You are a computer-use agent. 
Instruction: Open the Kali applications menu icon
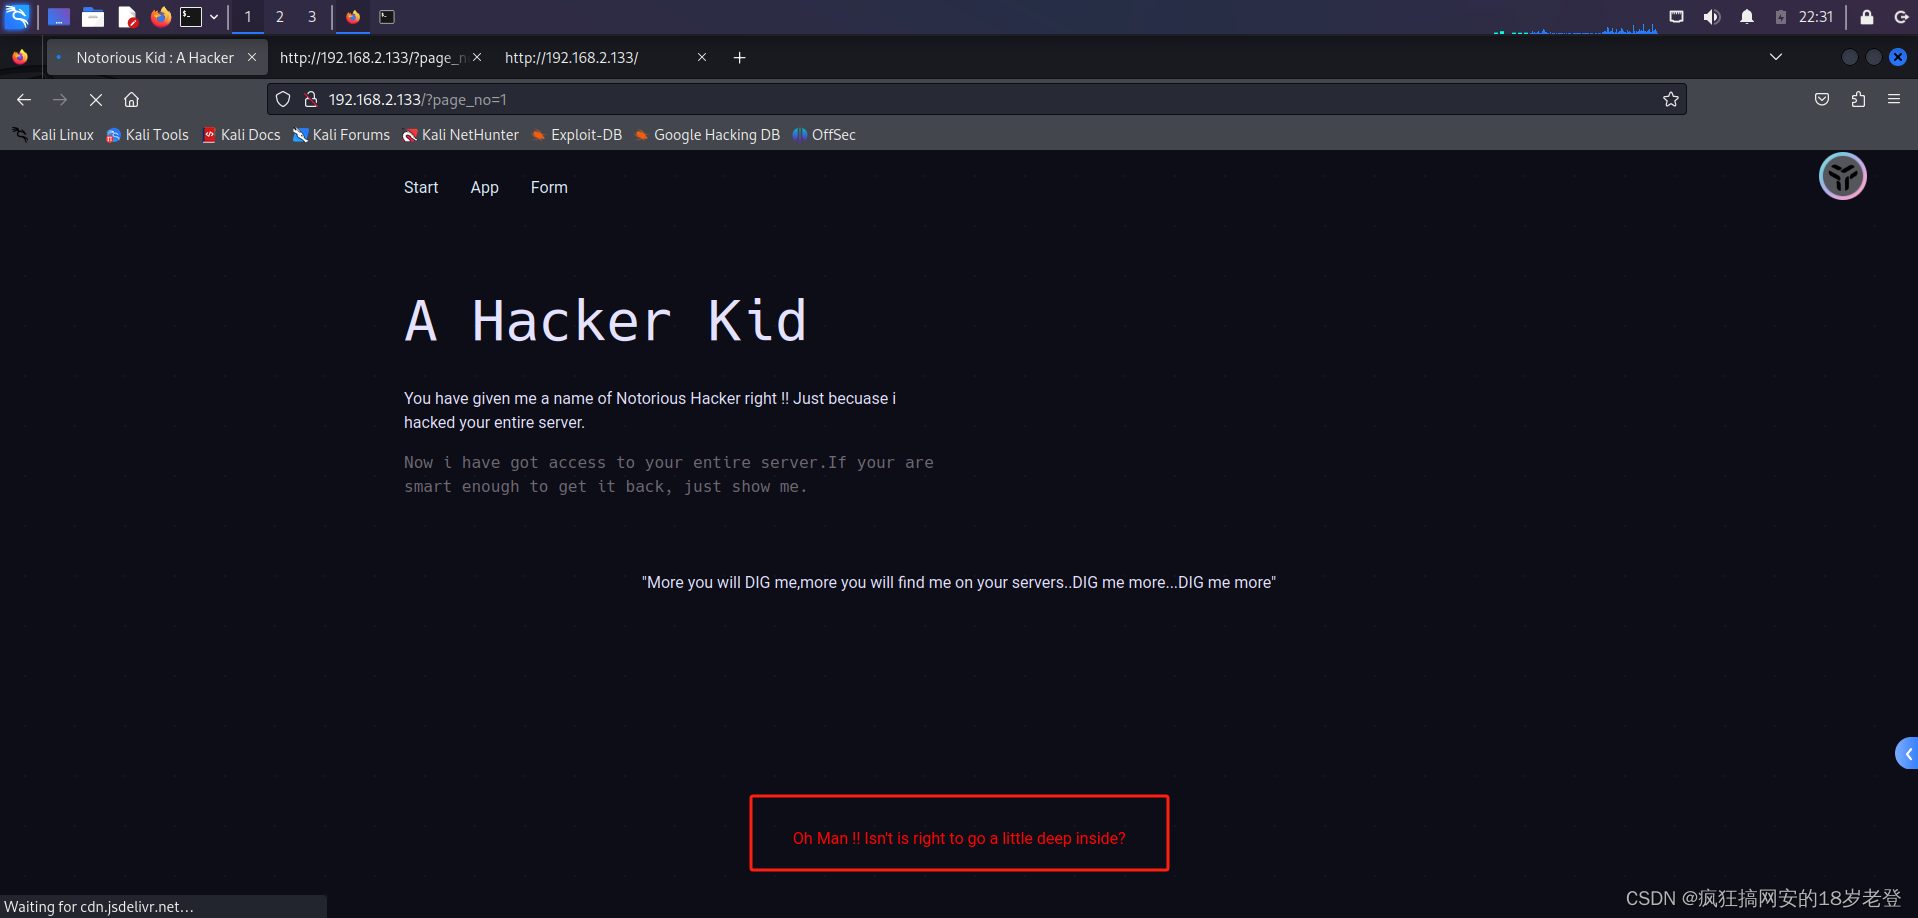(17, 16)
